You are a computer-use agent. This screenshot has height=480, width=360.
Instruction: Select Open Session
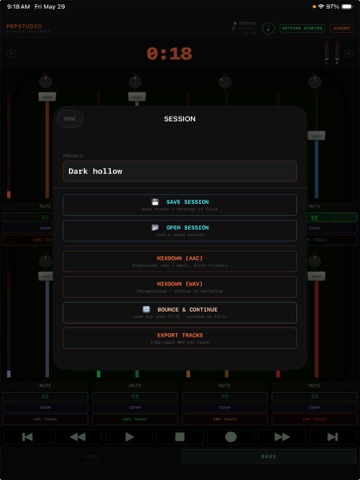[x=180, y=230]
